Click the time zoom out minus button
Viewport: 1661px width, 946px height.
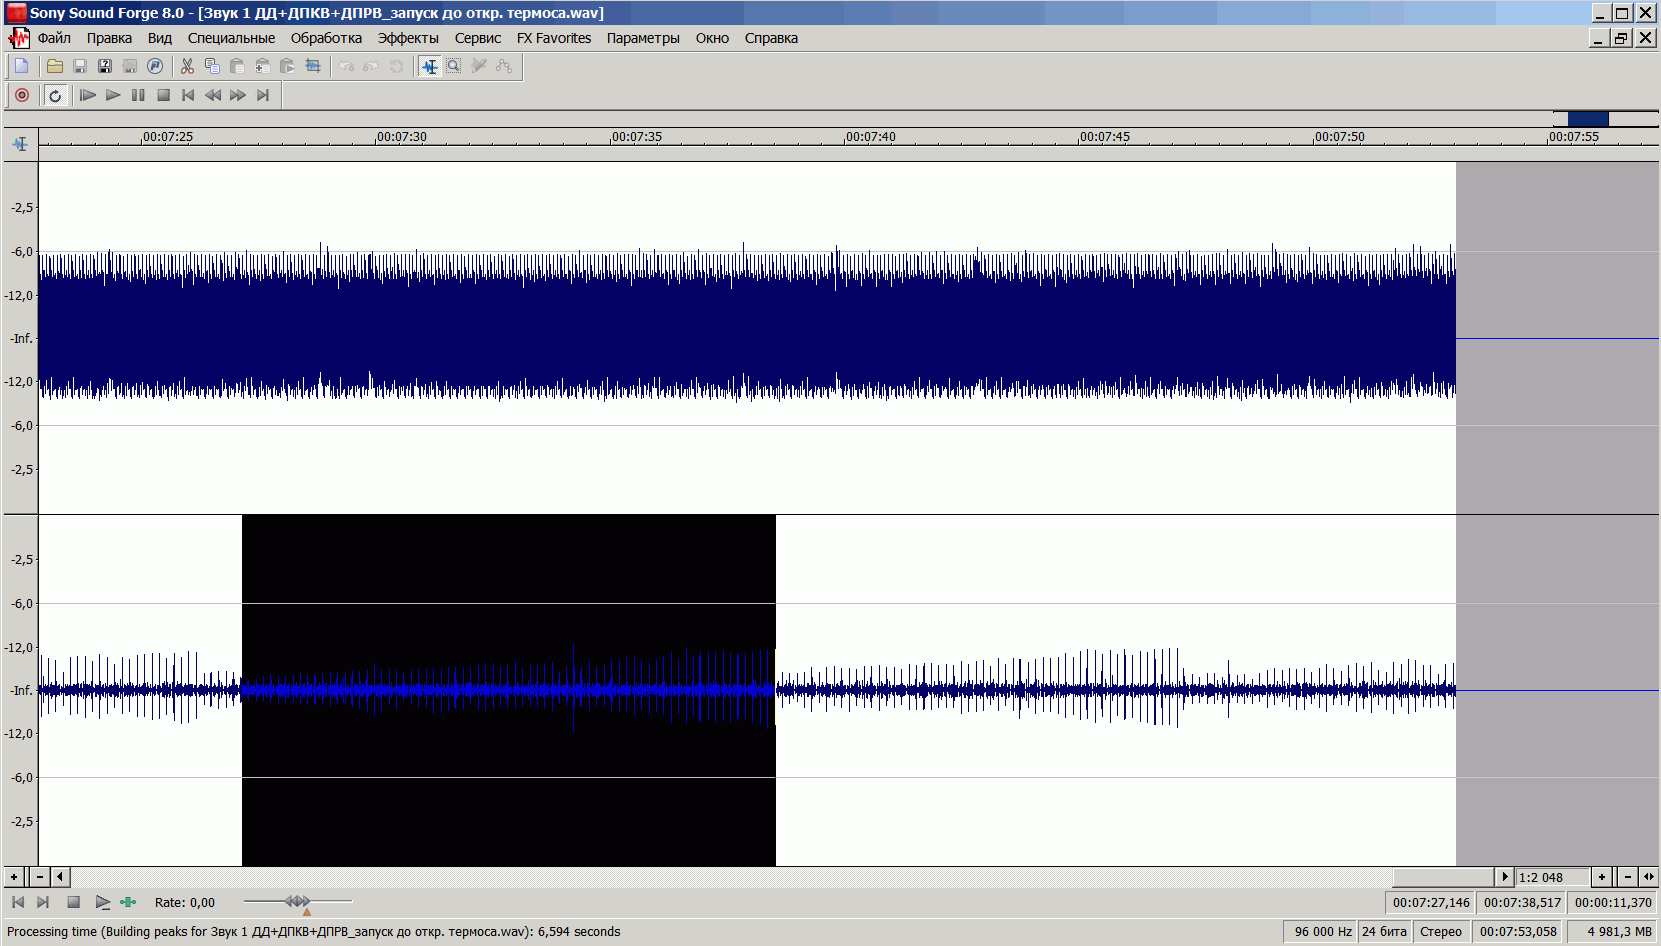[1627, 877]
